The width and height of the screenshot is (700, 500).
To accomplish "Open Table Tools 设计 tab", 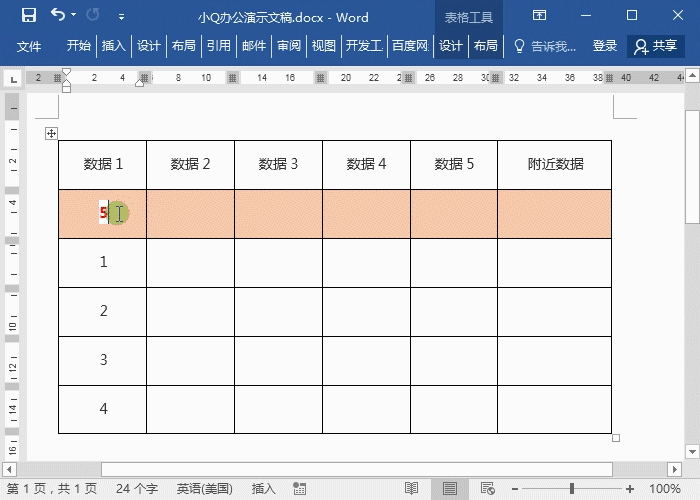I will tap(450, 46).
